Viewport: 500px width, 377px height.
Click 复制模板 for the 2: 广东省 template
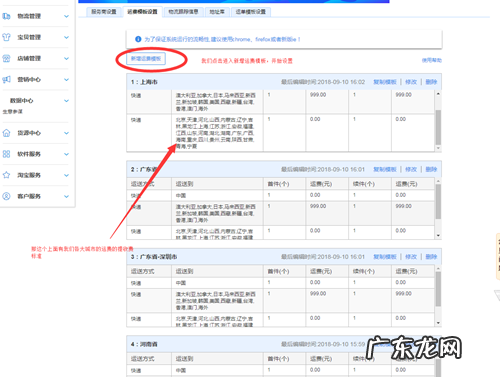click(x=385, y=169)
